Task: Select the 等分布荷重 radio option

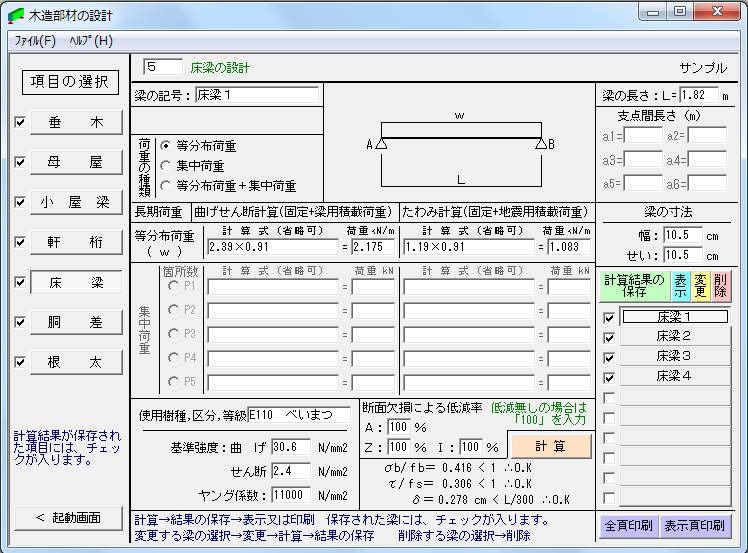Action: (166, 144)
